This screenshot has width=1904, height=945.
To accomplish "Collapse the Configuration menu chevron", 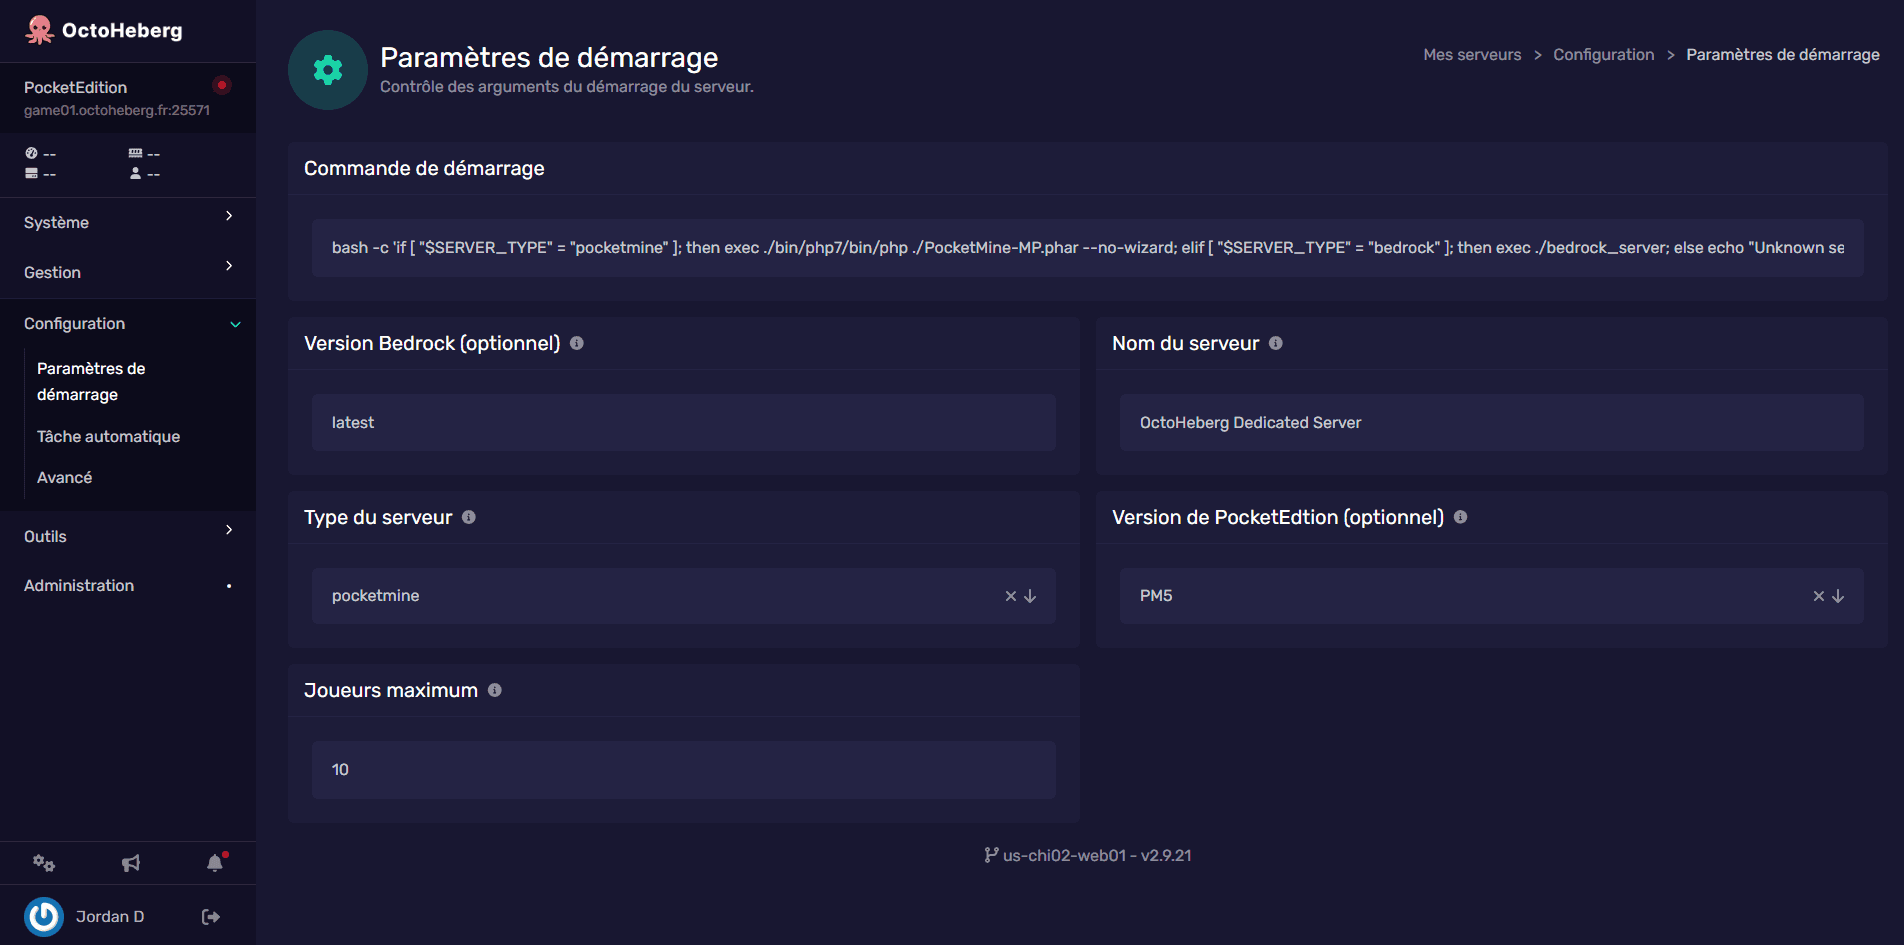I will click(236, 324).
